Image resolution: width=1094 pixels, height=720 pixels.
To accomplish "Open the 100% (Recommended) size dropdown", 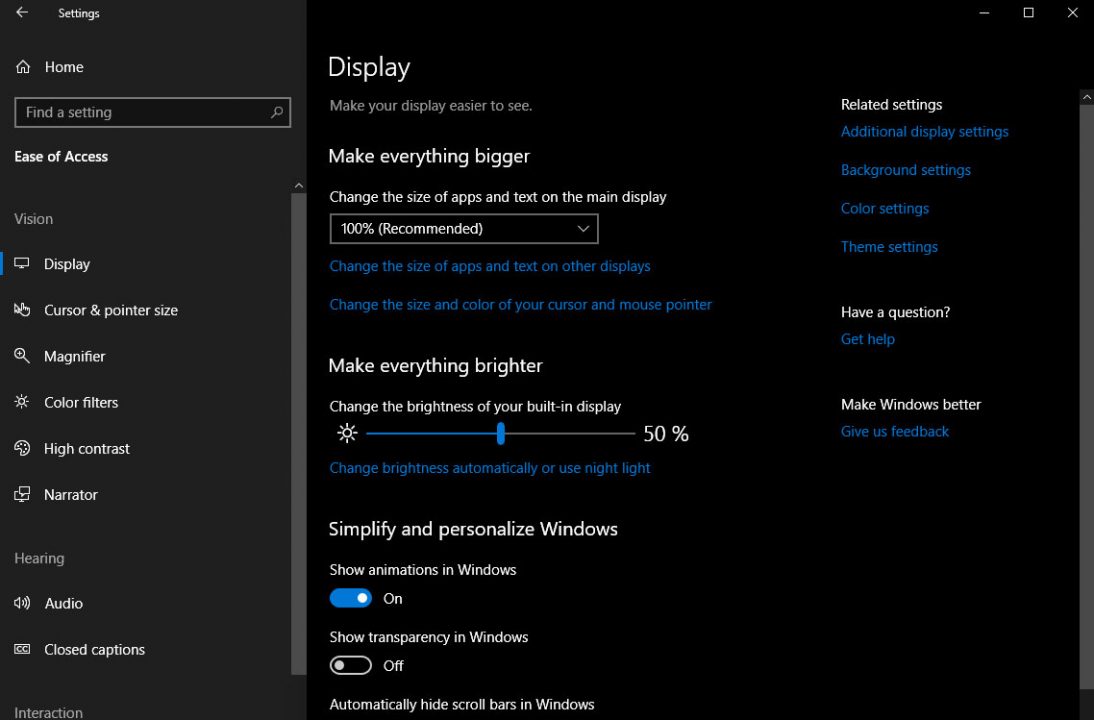I will coord(463,229).
